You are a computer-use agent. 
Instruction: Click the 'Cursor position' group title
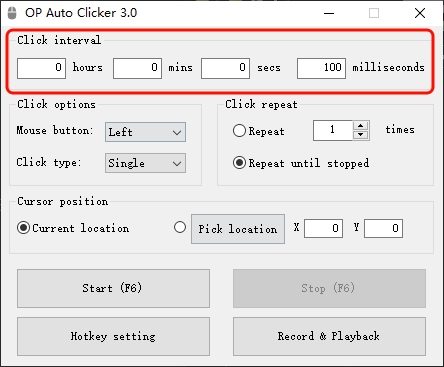pos(63,202)
